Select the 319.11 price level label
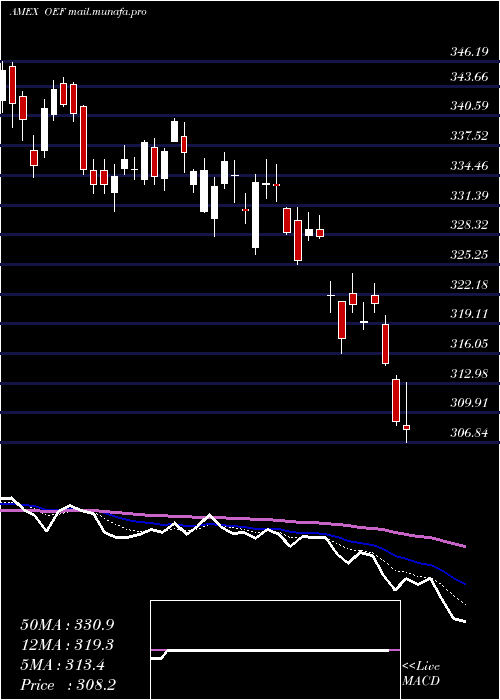This screenshot has height=700, width=500. pyautogui.click(x=469, y=314)
